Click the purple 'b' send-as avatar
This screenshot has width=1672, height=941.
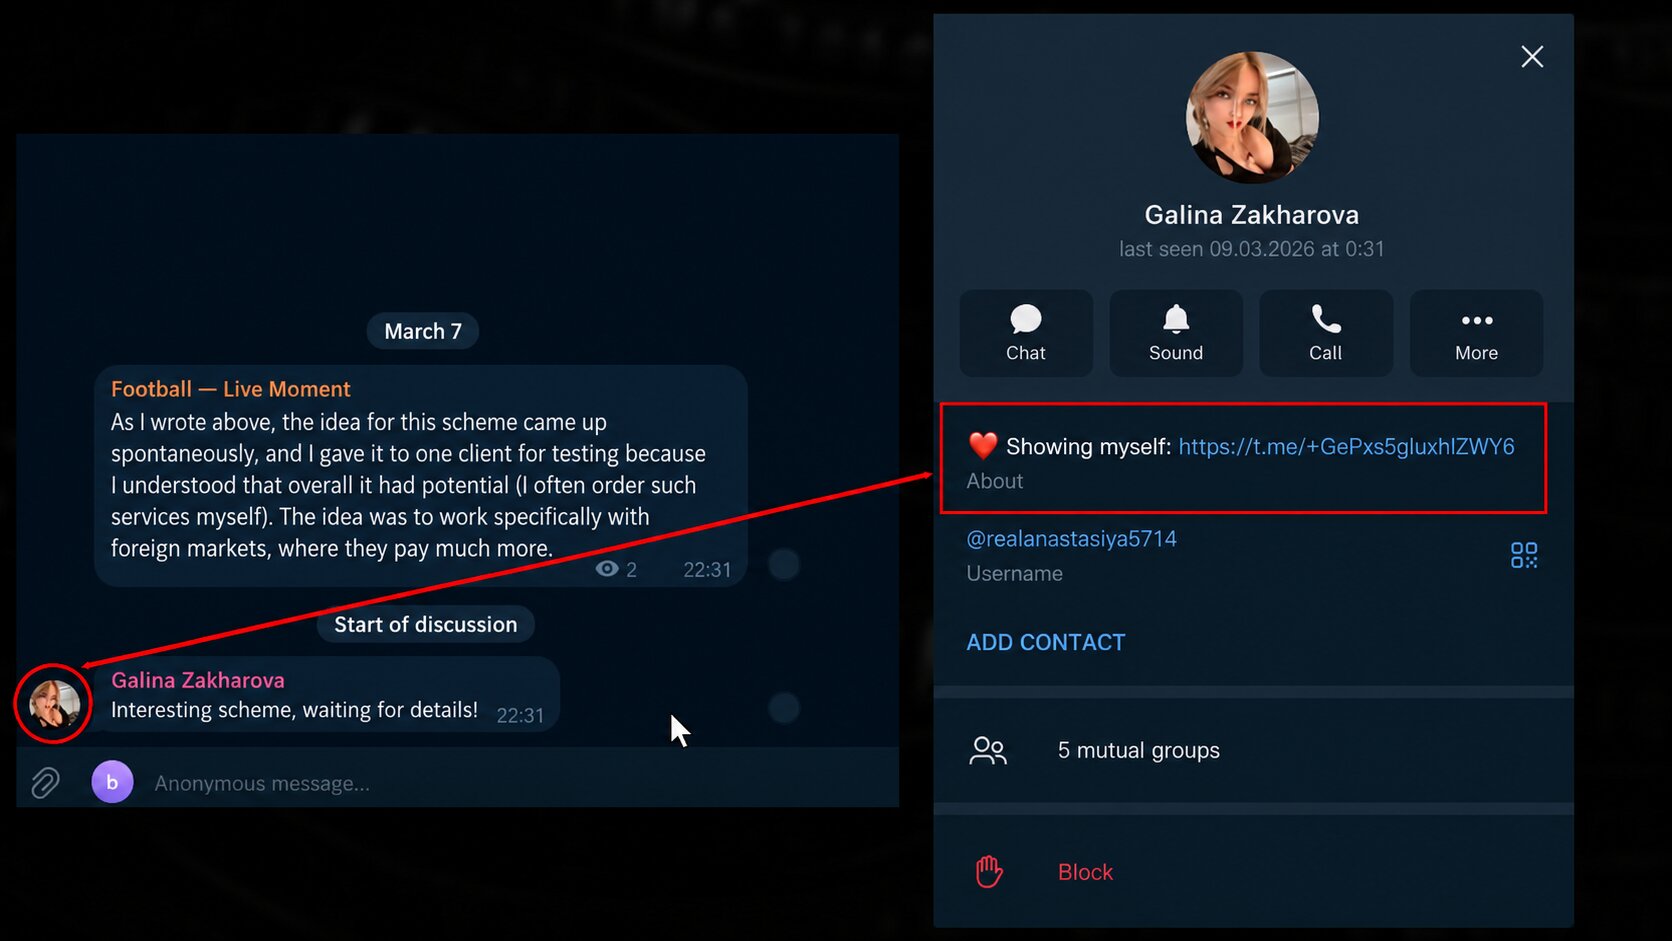[x=112, y=782]
